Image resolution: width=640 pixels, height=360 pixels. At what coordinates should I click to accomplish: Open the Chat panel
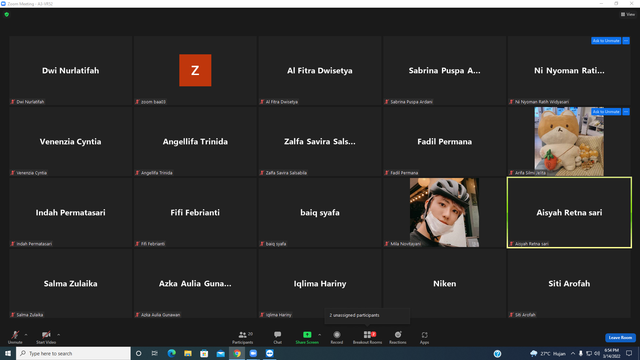pyautogui.click(x=278, y=337)
